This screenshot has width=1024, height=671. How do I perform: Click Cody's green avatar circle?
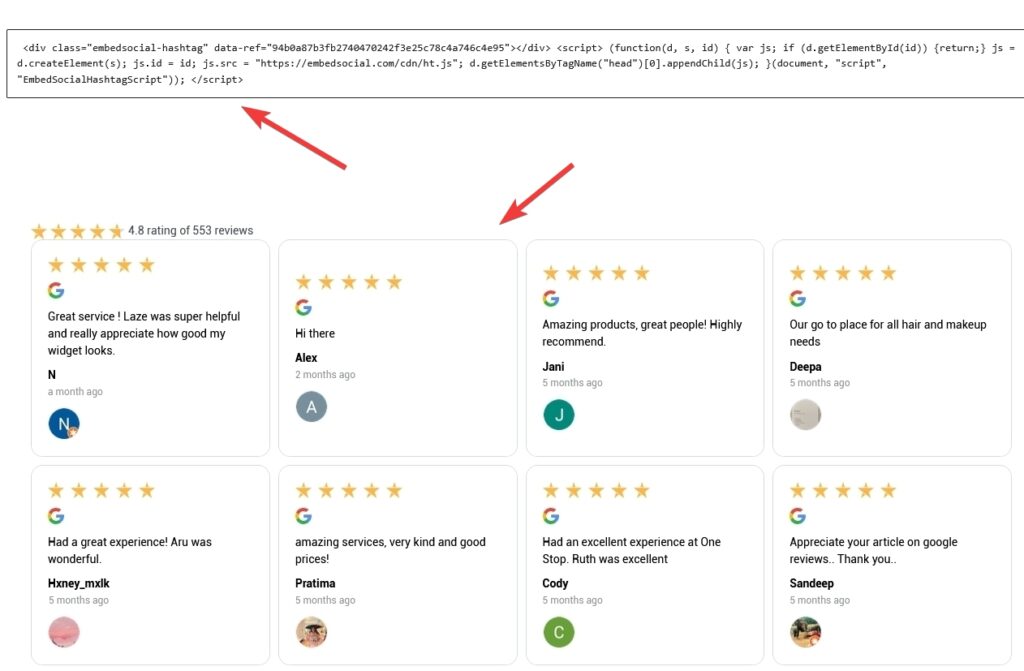[558, 631]
